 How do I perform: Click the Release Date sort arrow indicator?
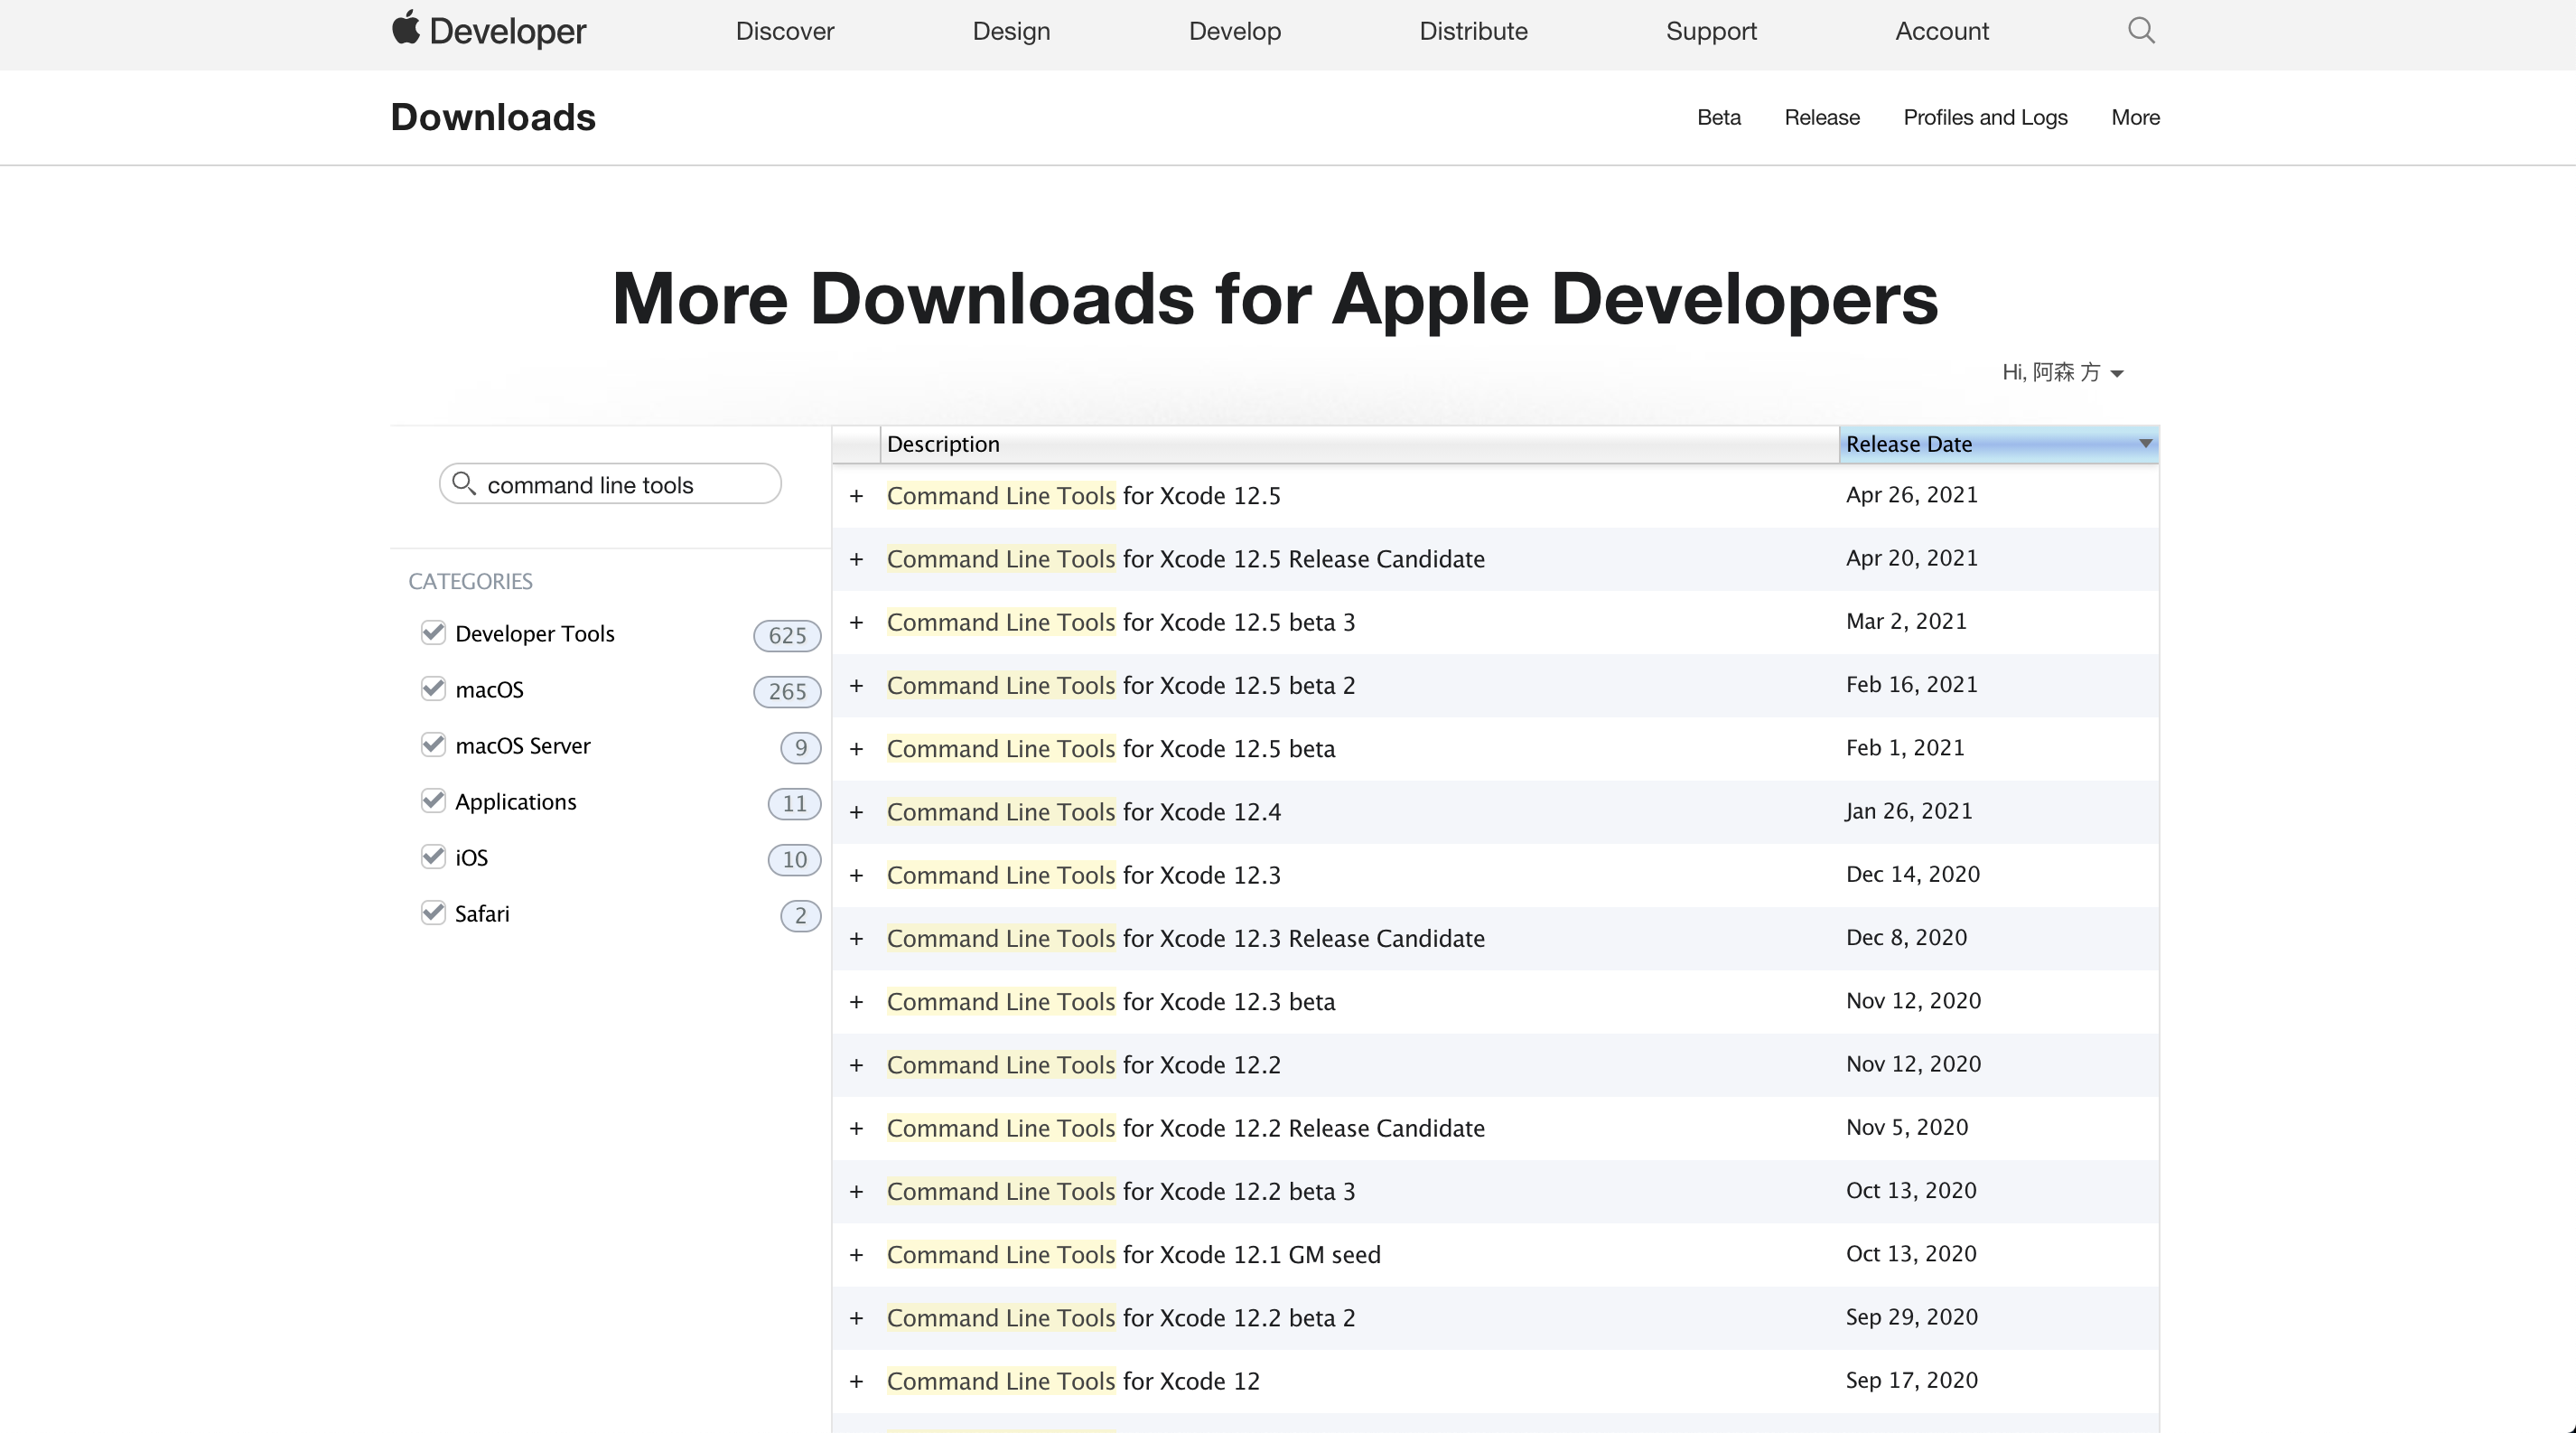pos(2145,443)
